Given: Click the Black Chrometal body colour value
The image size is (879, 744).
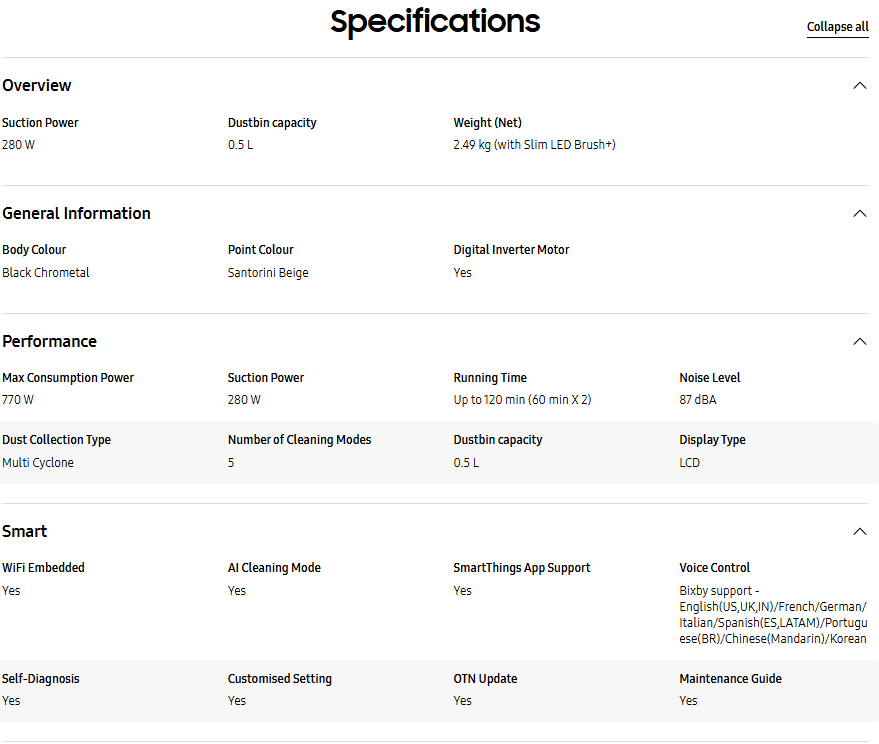Looking at the screenshot, I should click(x=45, y=272).
